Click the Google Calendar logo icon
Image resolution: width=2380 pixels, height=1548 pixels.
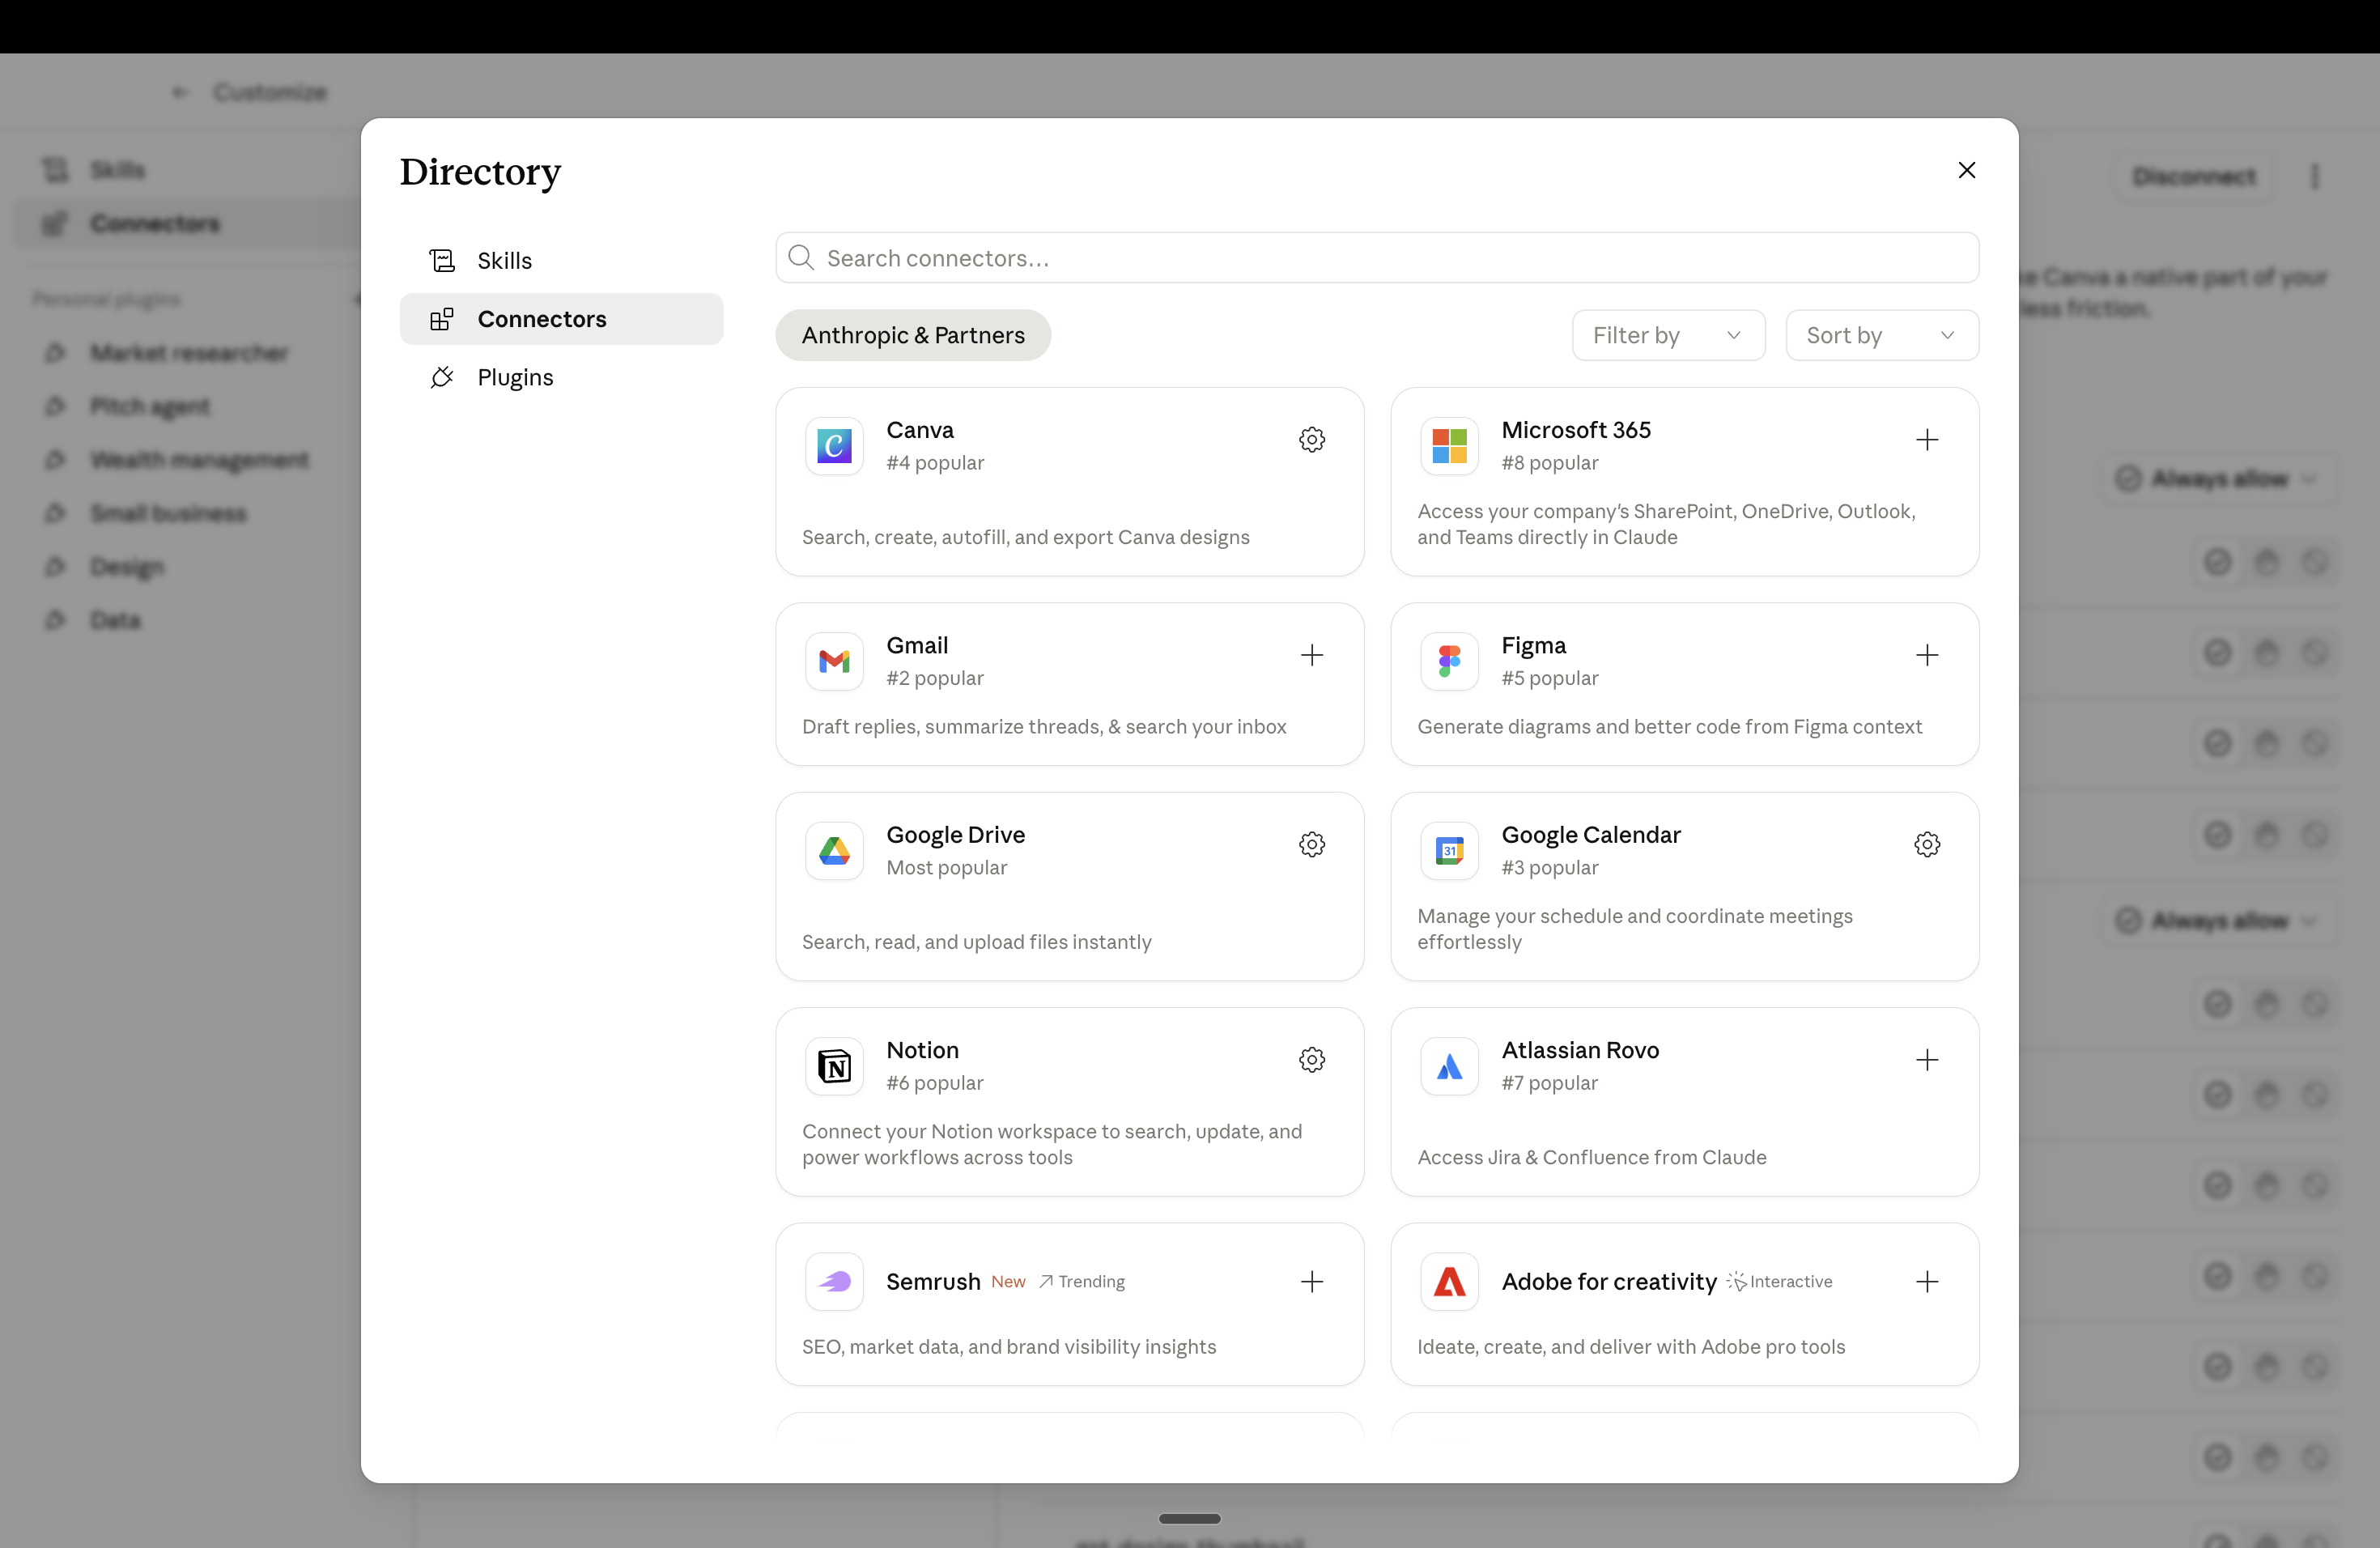click(1449, 851)
